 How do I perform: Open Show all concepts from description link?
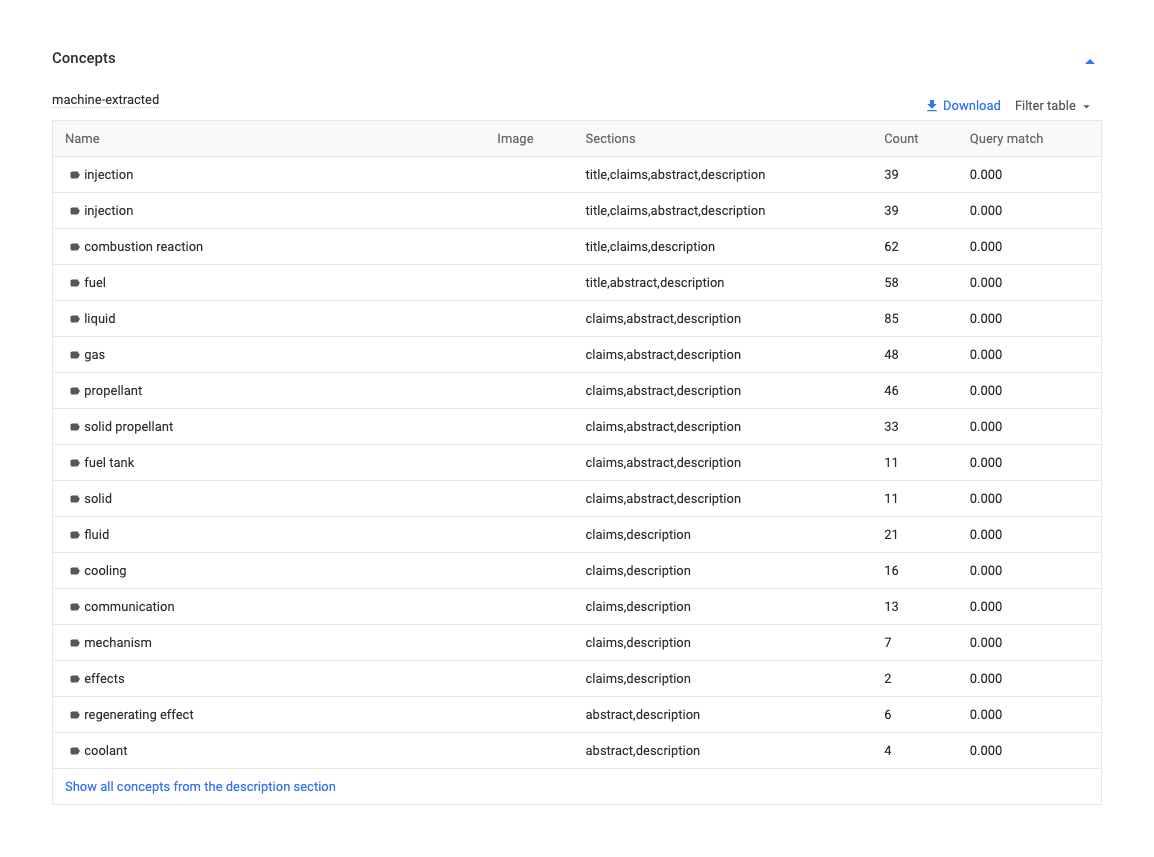[x=200, y=786]
